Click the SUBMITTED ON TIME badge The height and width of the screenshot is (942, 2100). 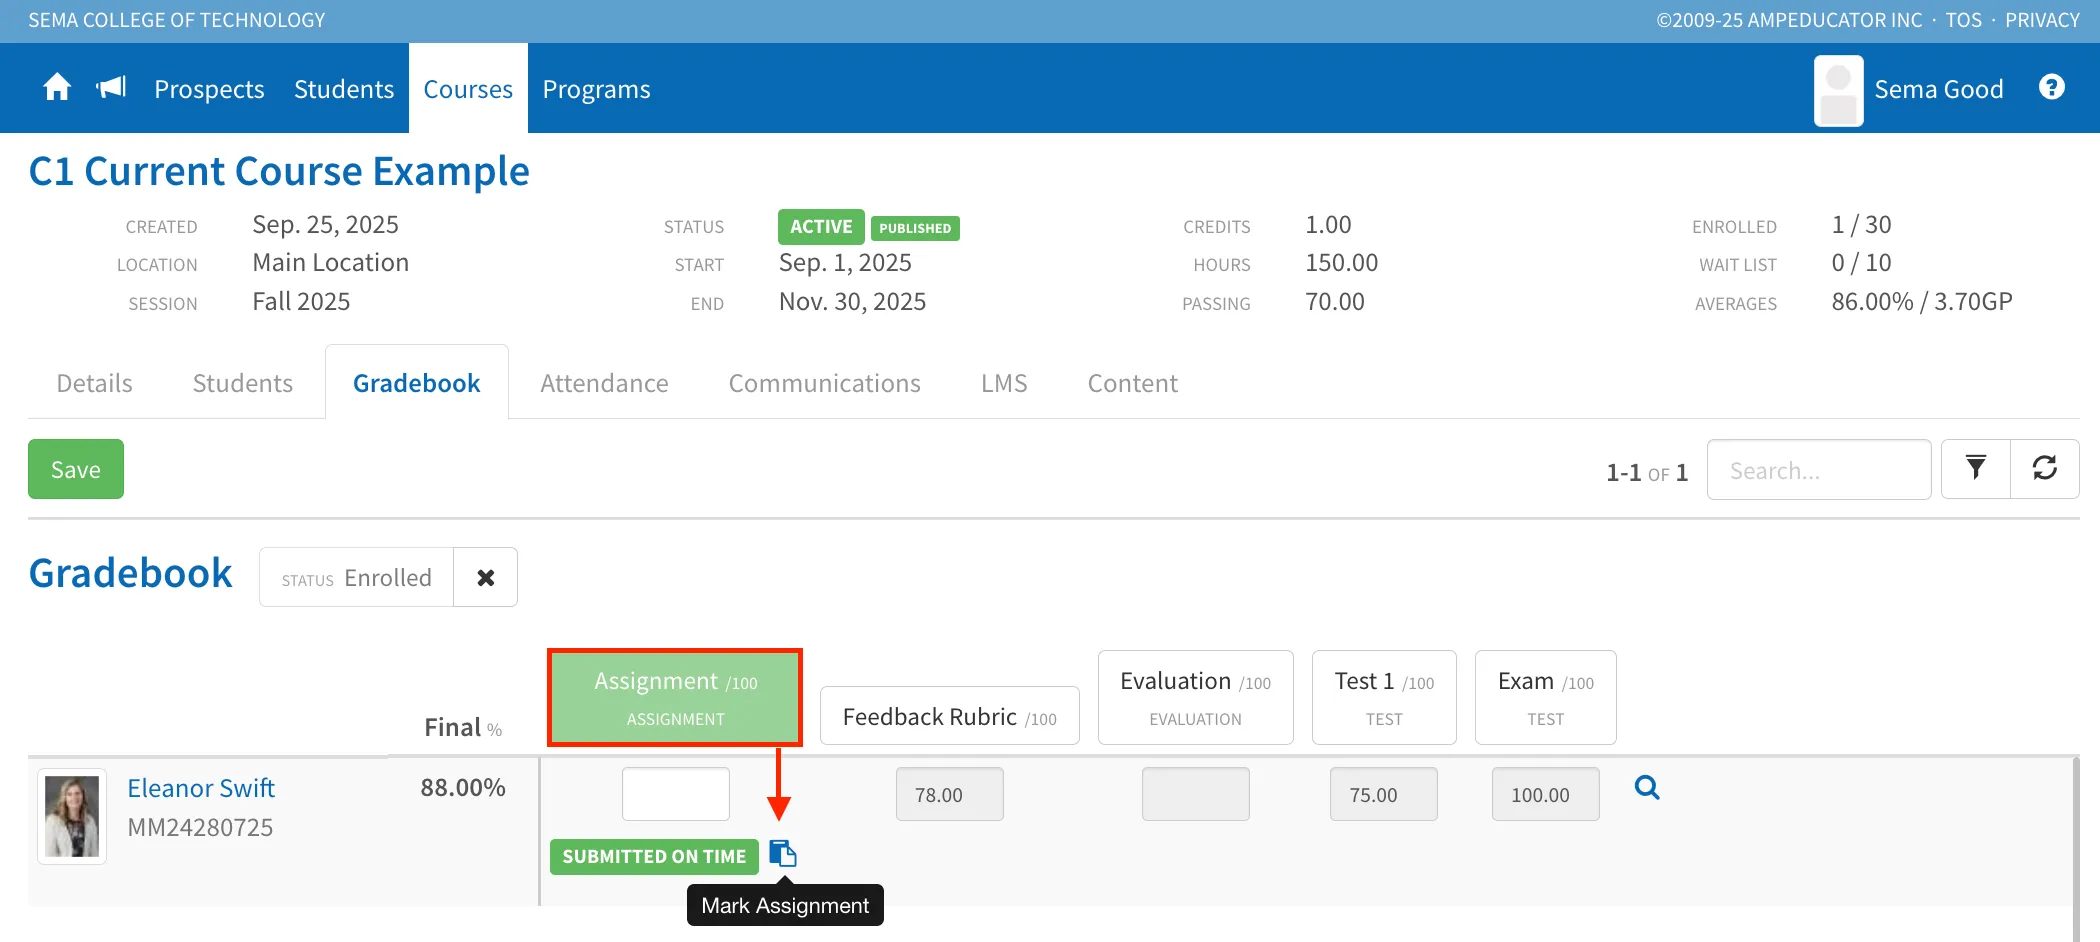click(654, 857)
